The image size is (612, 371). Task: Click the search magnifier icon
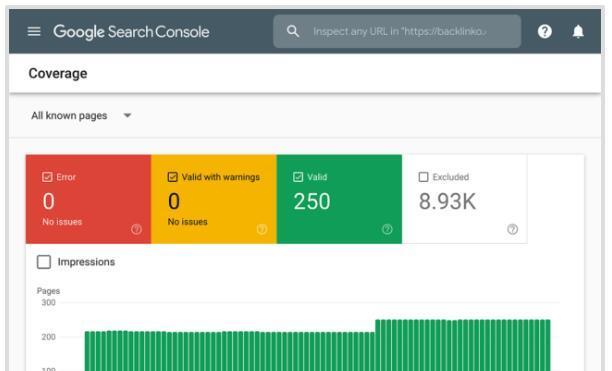pyautogui.click(x=293, y=31)
